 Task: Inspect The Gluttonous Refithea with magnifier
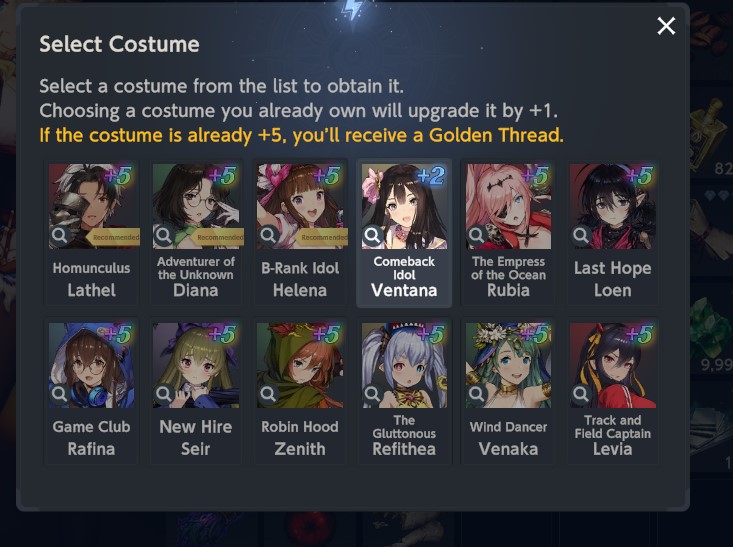372,394
